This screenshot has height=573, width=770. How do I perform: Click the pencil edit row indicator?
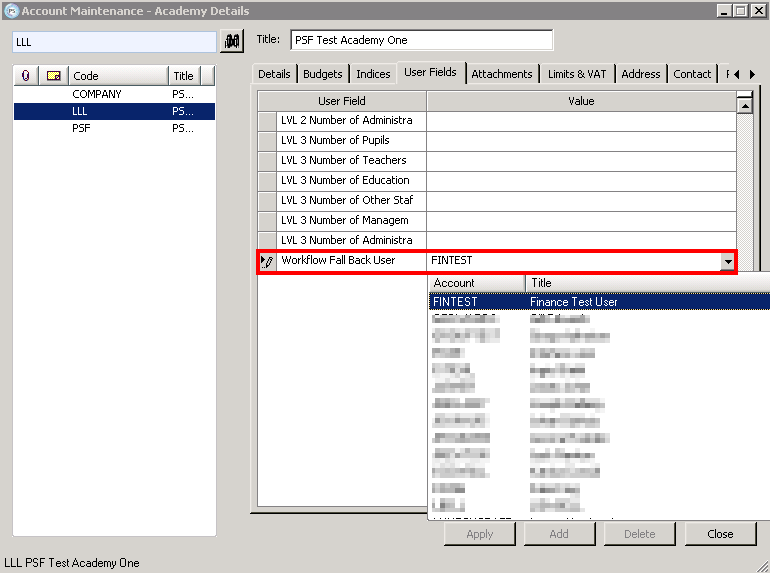point(267,261)
